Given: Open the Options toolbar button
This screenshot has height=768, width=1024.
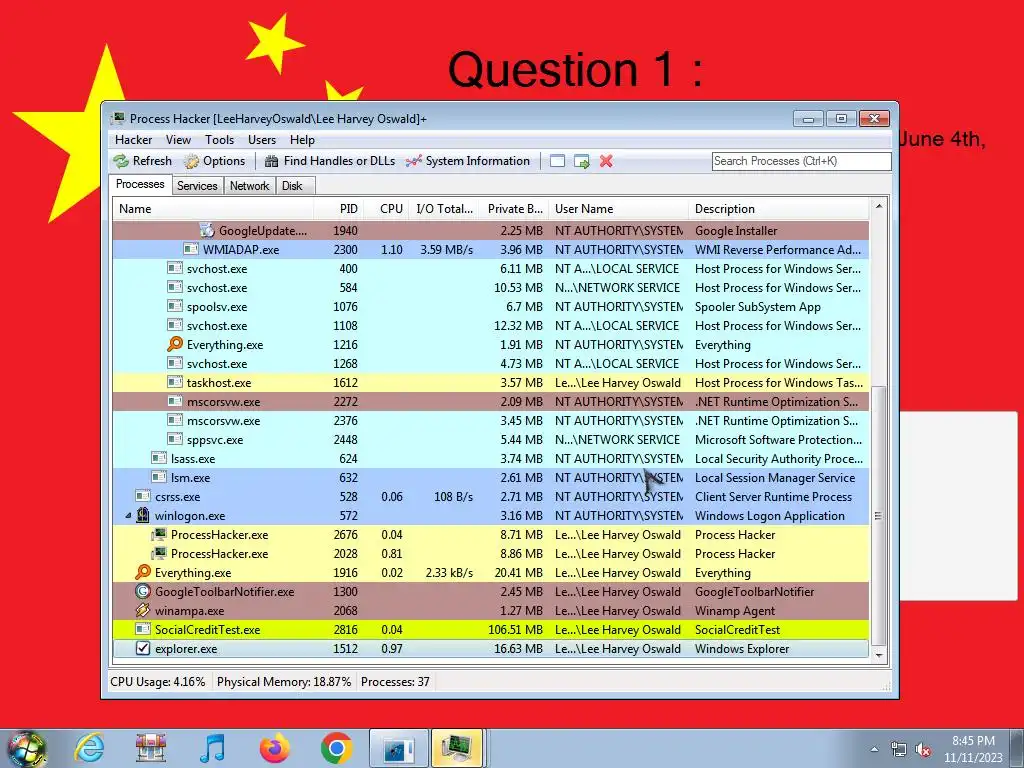Looking at the screenshot, I should (x=215, y=161).
